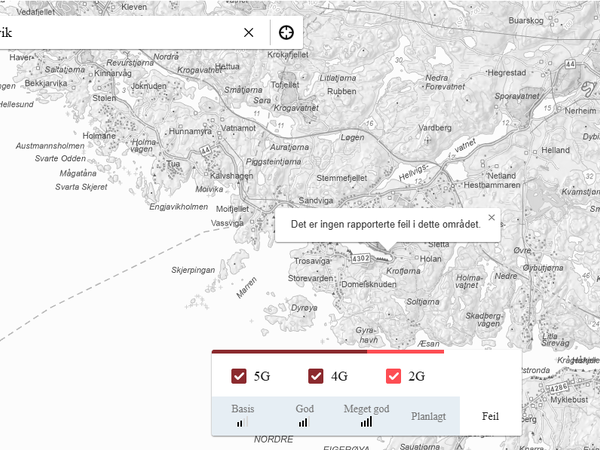Image resolution: width=600 pixels, height=450 pixels.
Task: Click the Basis coverage level label
Action: point(243,408)
